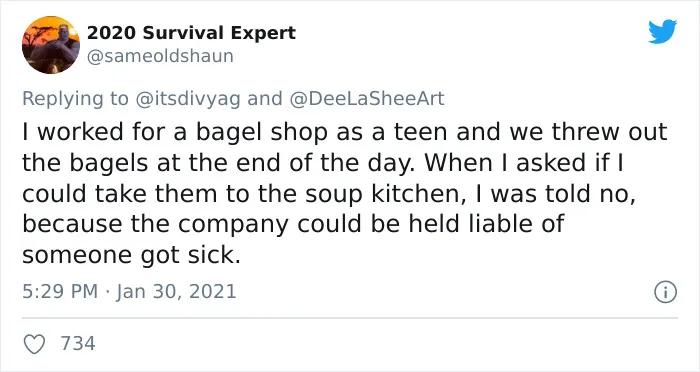Click the final line 'someone got sick.'

(131, 255)
